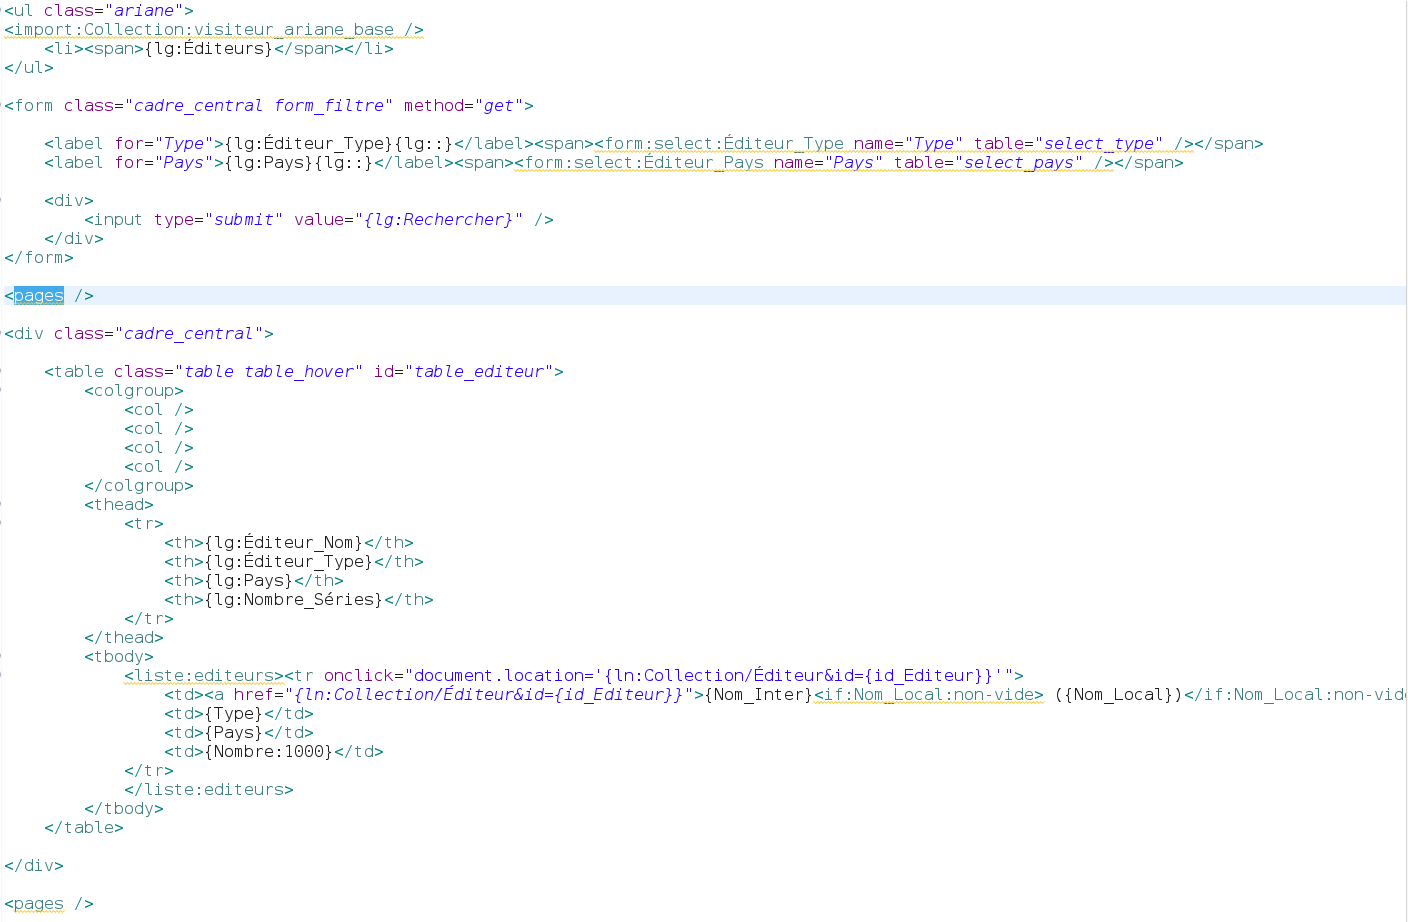1408x922 pixels.
Task: Place cursor on the 'ariane' class value
Action: coord(144,11)
